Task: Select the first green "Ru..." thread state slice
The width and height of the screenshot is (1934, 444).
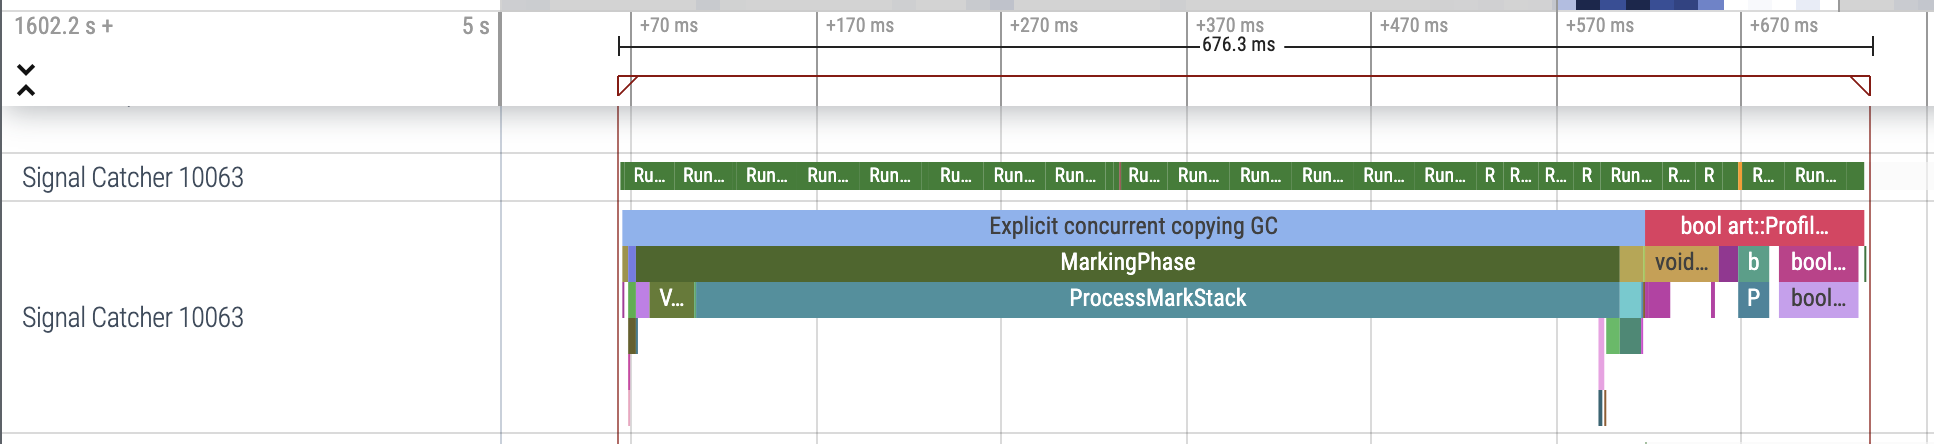Action: coord(648,176)
